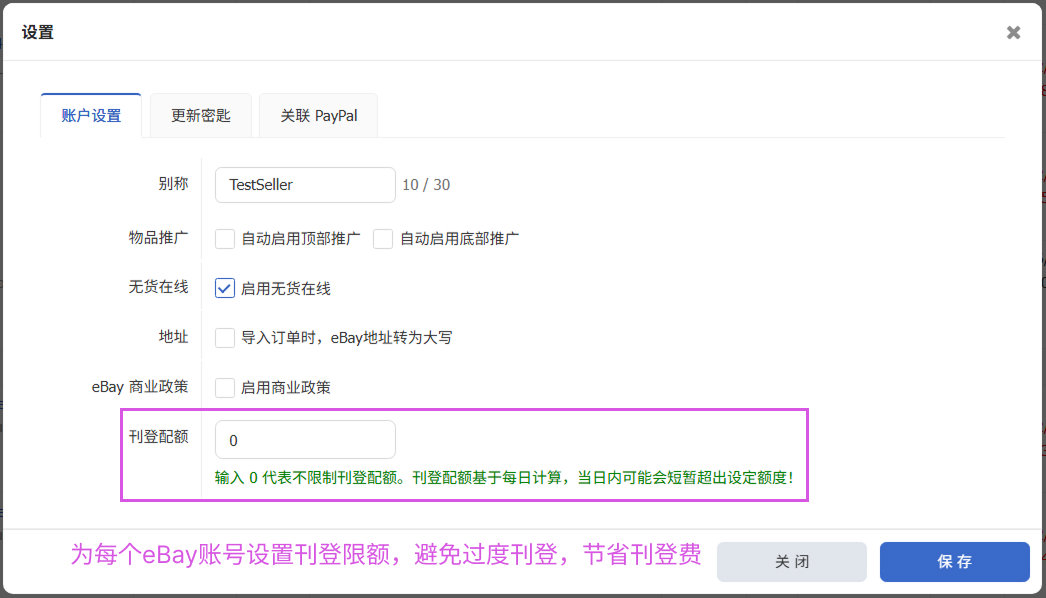Click the 10 / 30 character counter

pyautogui.click(x=426, y=185)
